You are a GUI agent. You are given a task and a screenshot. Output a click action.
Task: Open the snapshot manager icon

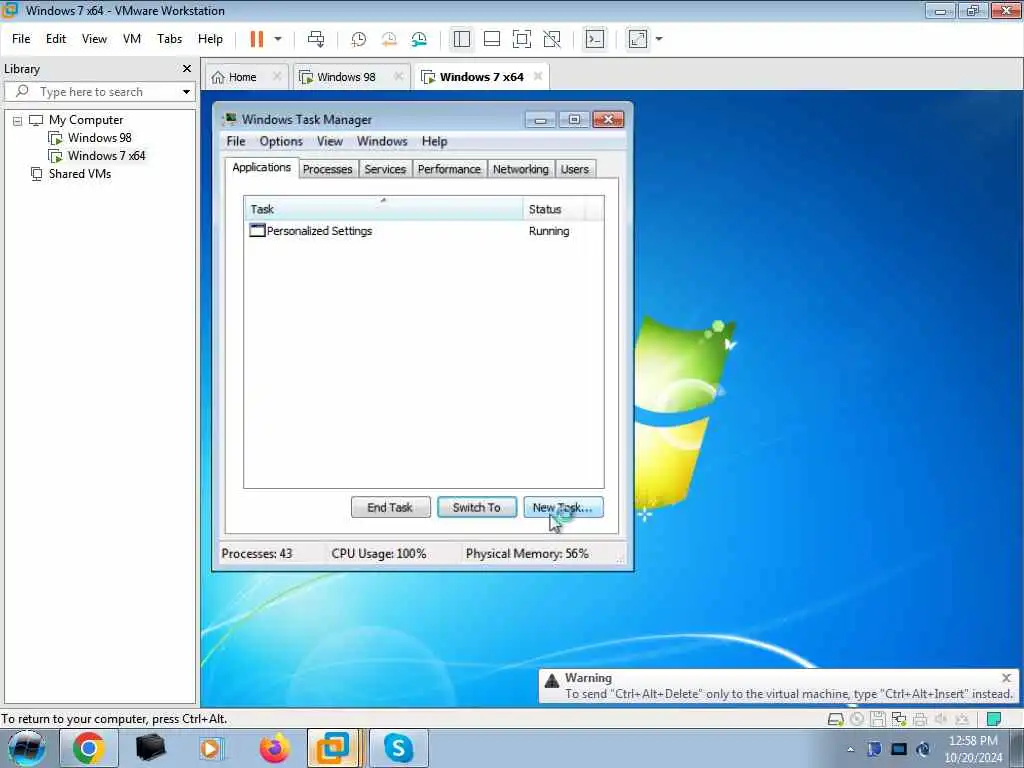419,39
